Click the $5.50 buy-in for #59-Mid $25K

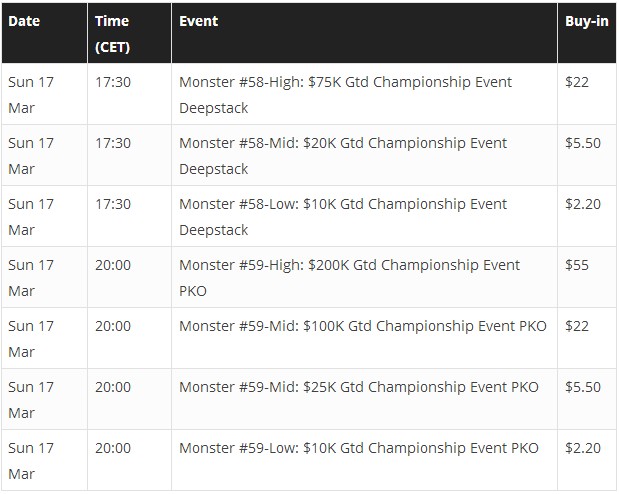(x=583, y=387)
